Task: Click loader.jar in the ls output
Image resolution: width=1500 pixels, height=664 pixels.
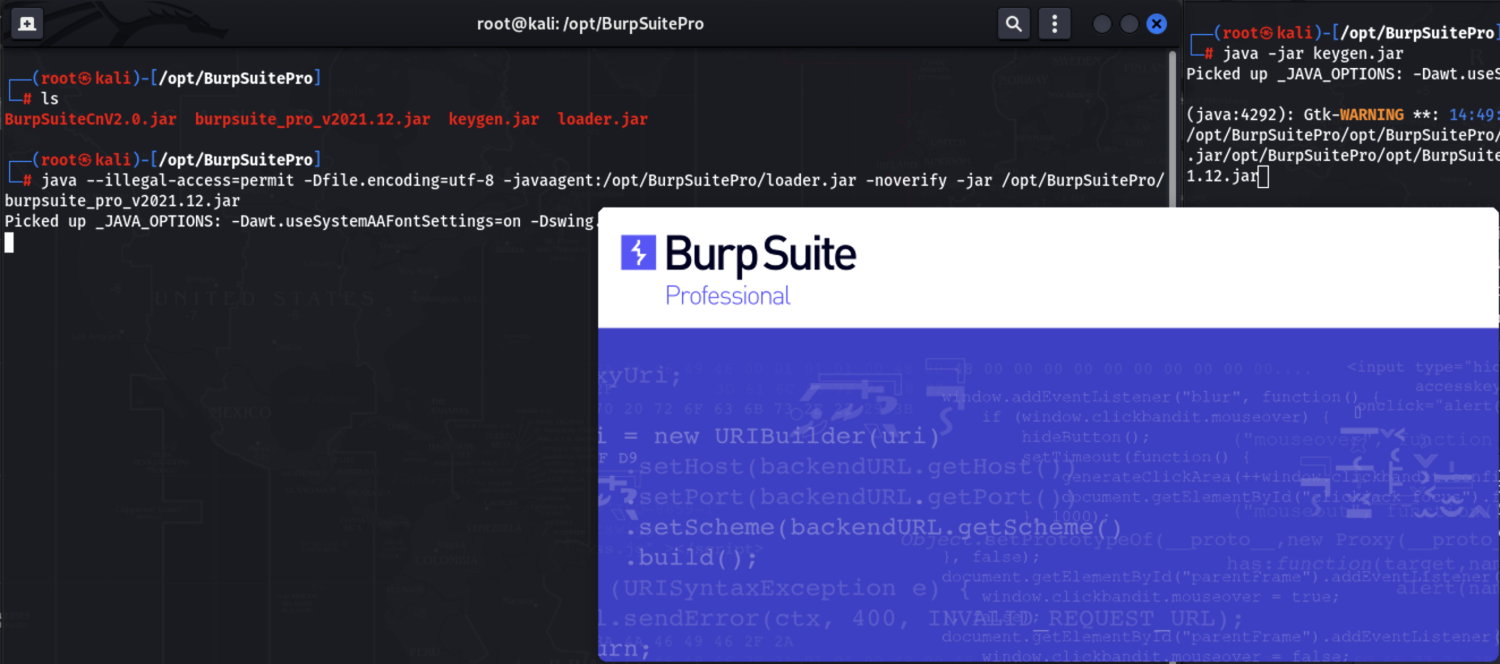Action: 602,119
